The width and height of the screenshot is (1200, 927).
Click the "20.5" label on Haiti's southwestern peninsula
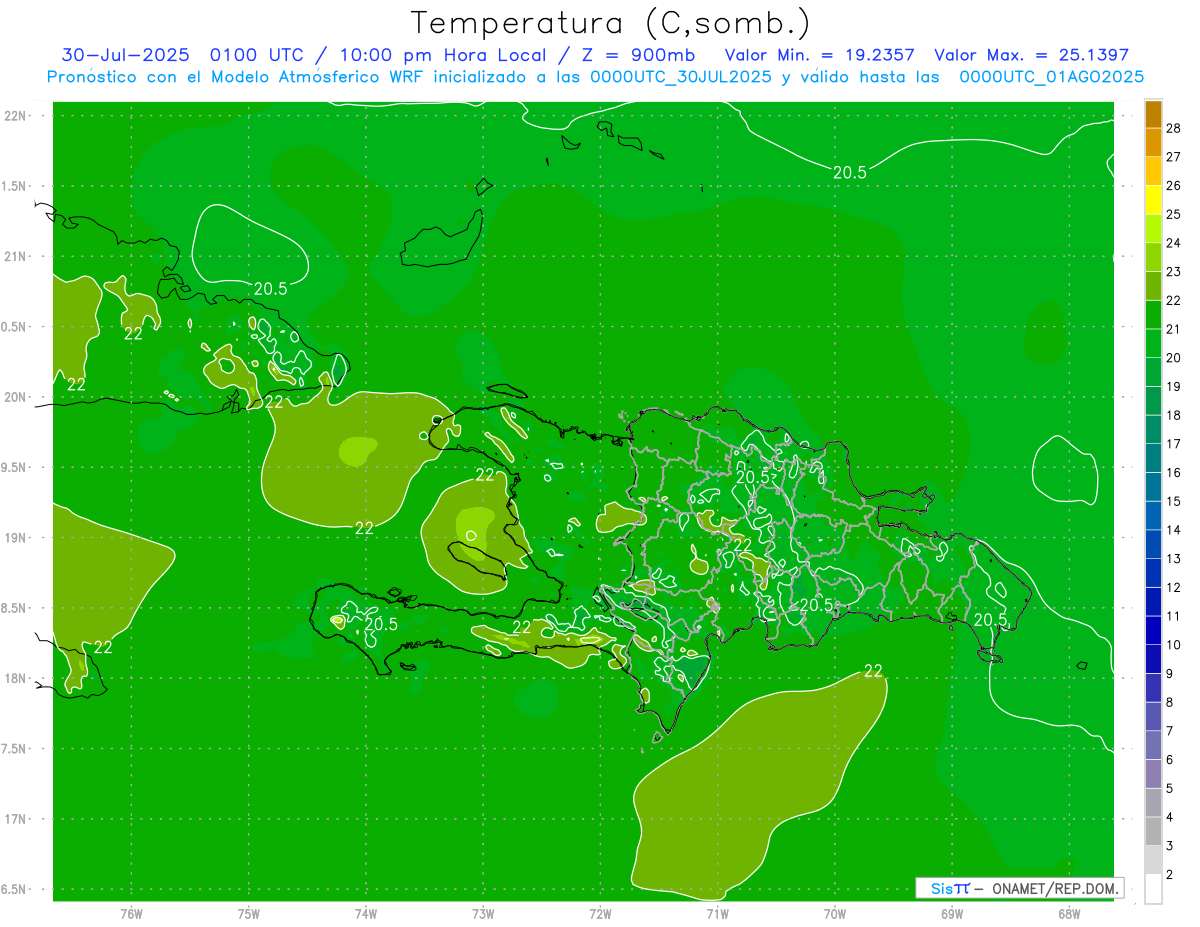(381, 624)
